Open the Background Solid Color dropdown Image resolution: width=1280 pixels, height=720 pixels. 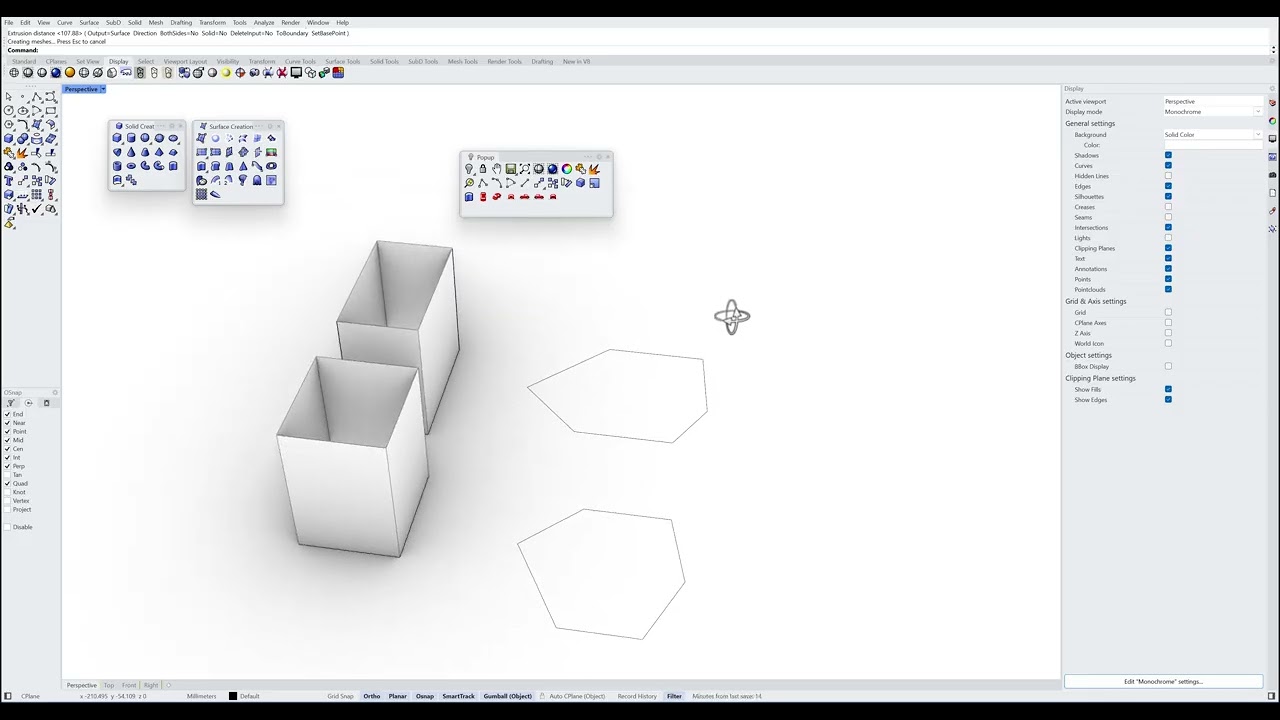1258,134
